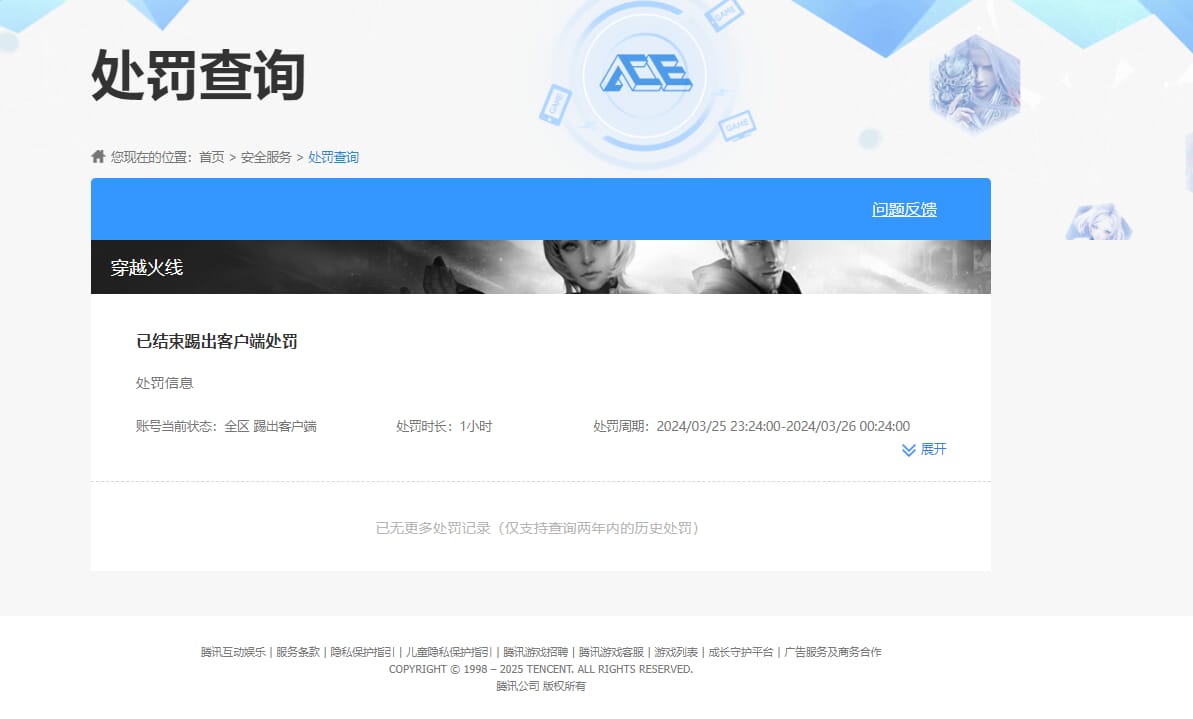The width and height of the screenshot is (1193, 719).
Task: Click the 处罚查询 page title
Action: point(199,75)
